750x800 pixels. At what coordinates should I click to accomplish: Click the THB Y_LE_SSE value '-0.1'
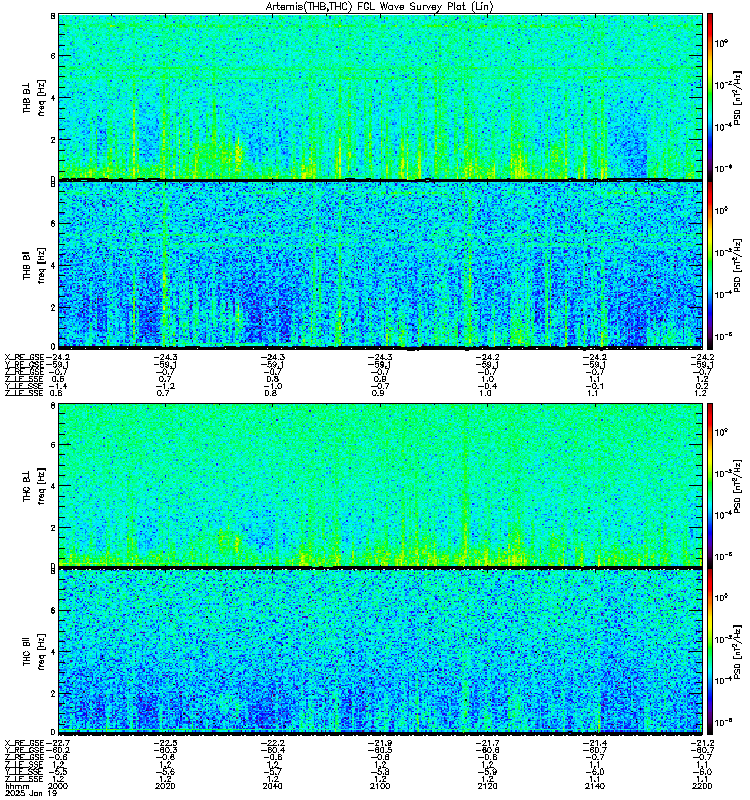pos(595,386)
